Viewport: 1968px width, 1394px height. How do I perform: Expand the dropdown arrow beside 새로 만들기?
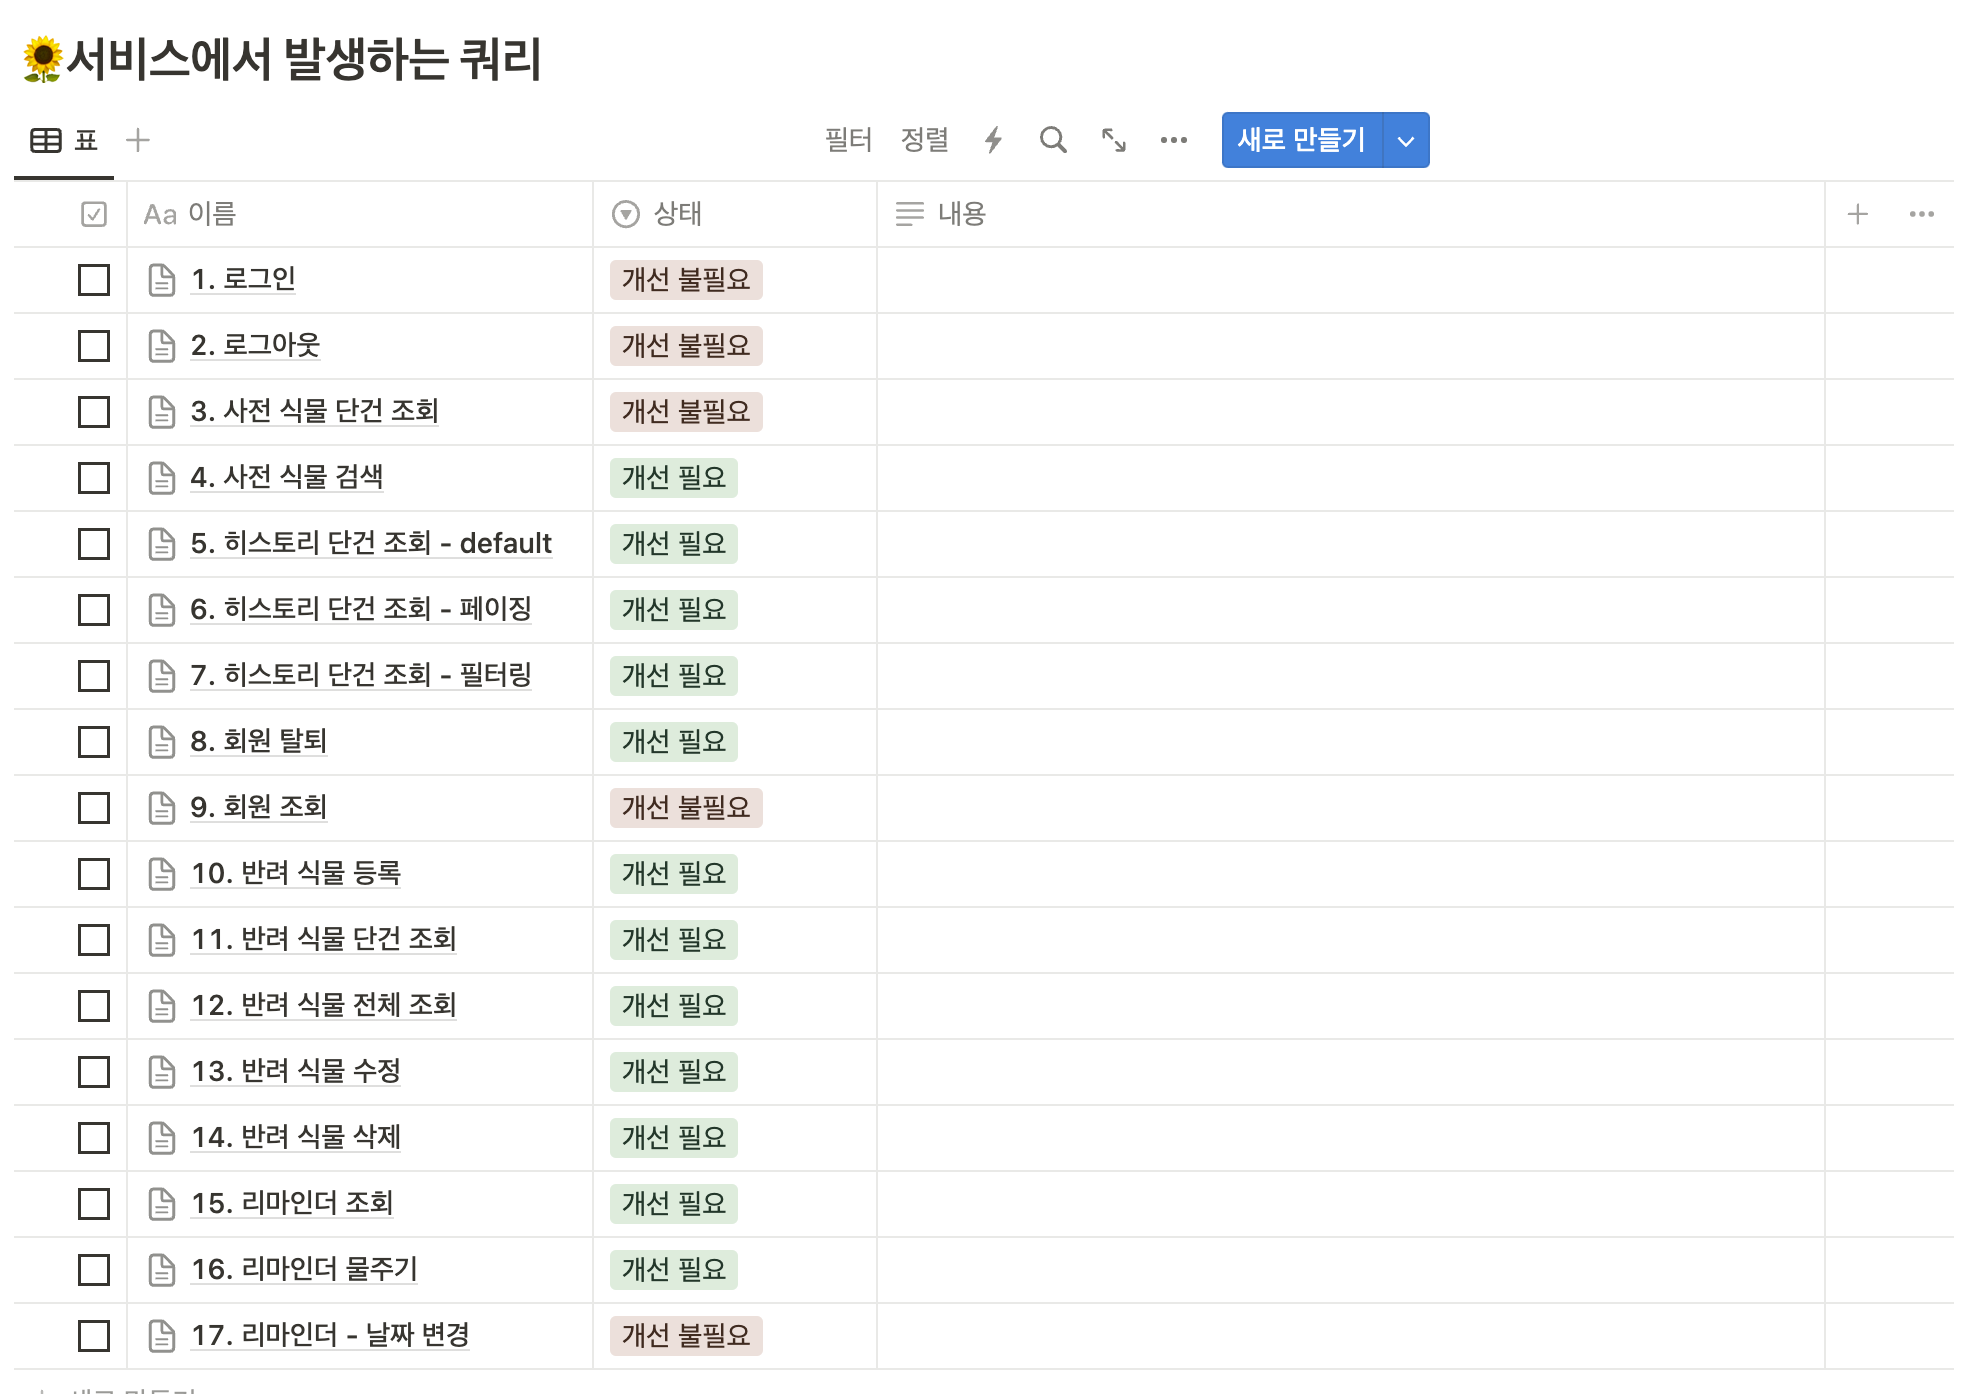point(1405,141)
